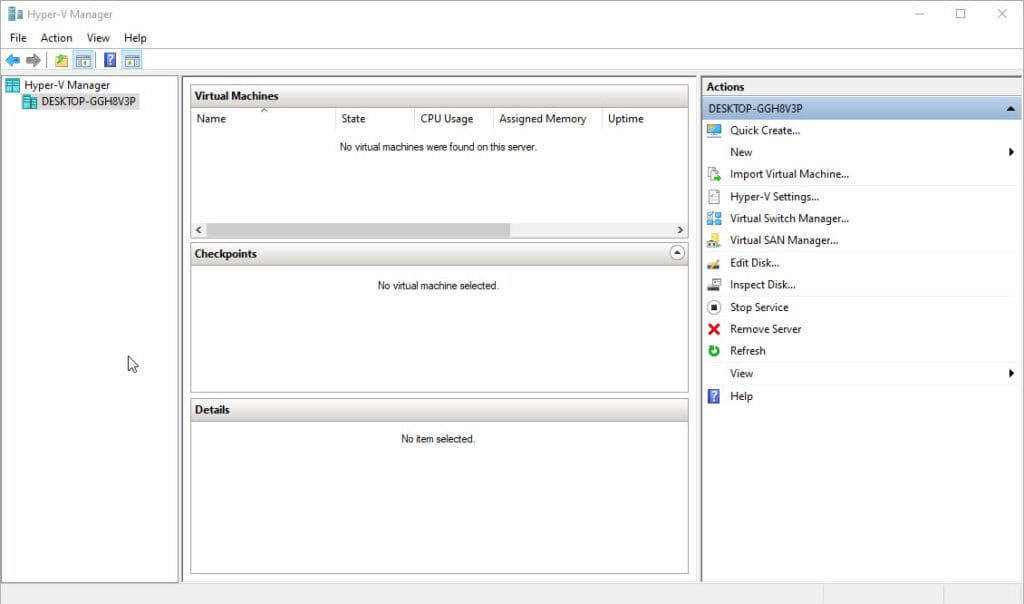
Task: Click the Virtual Machines horizontal scrollbar thumb
Action: pos(358,230)
